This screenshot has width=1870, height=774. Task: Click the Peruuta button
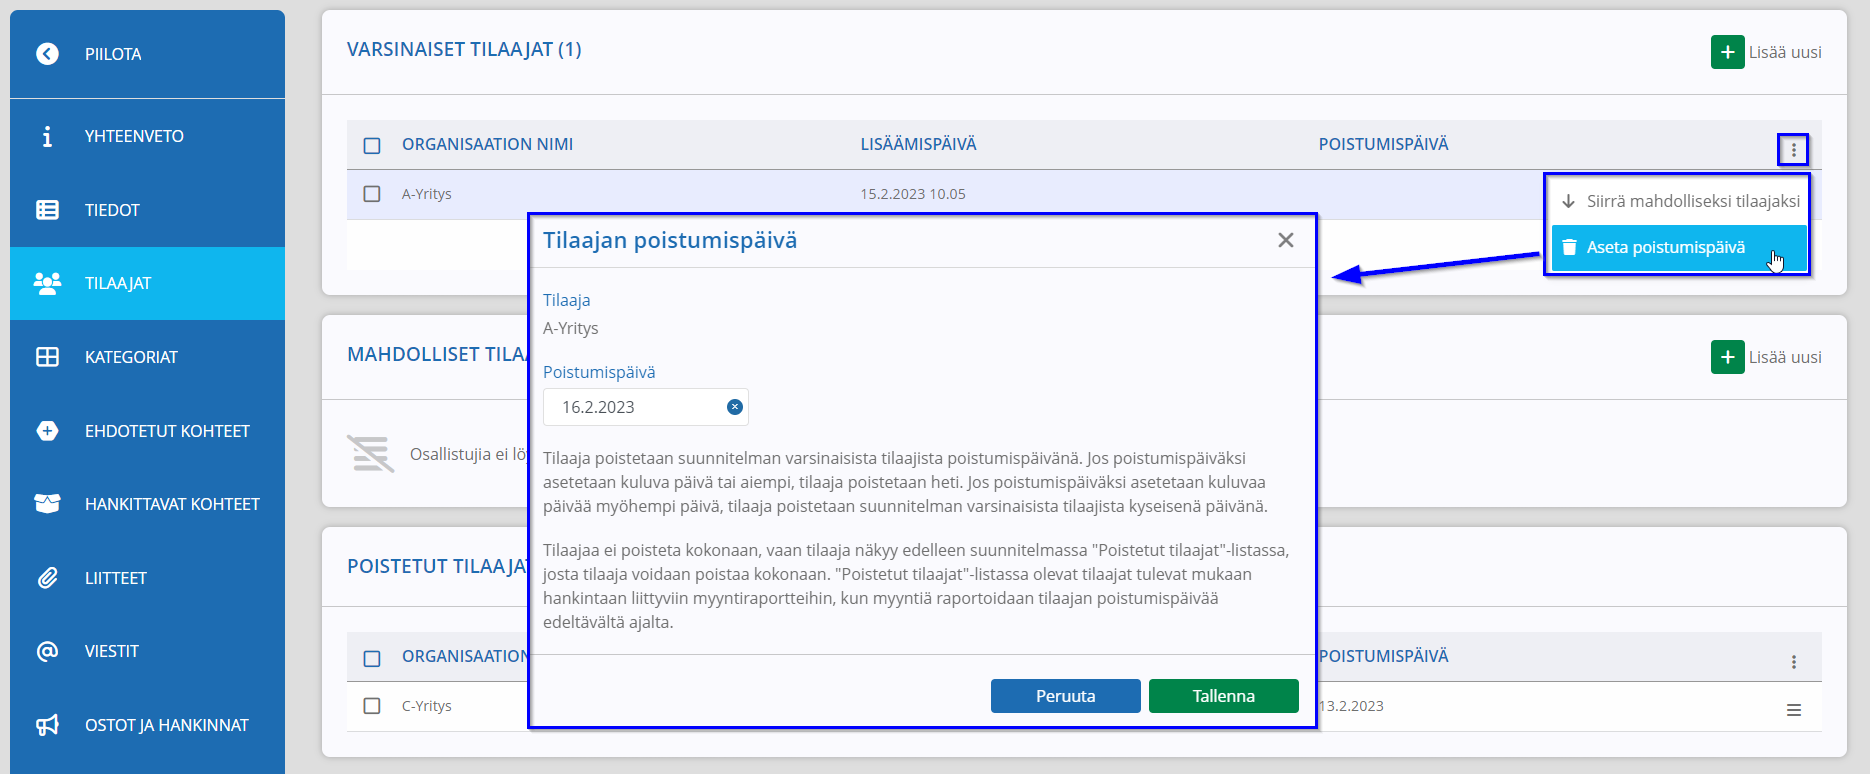click(x=1066, y=696)
